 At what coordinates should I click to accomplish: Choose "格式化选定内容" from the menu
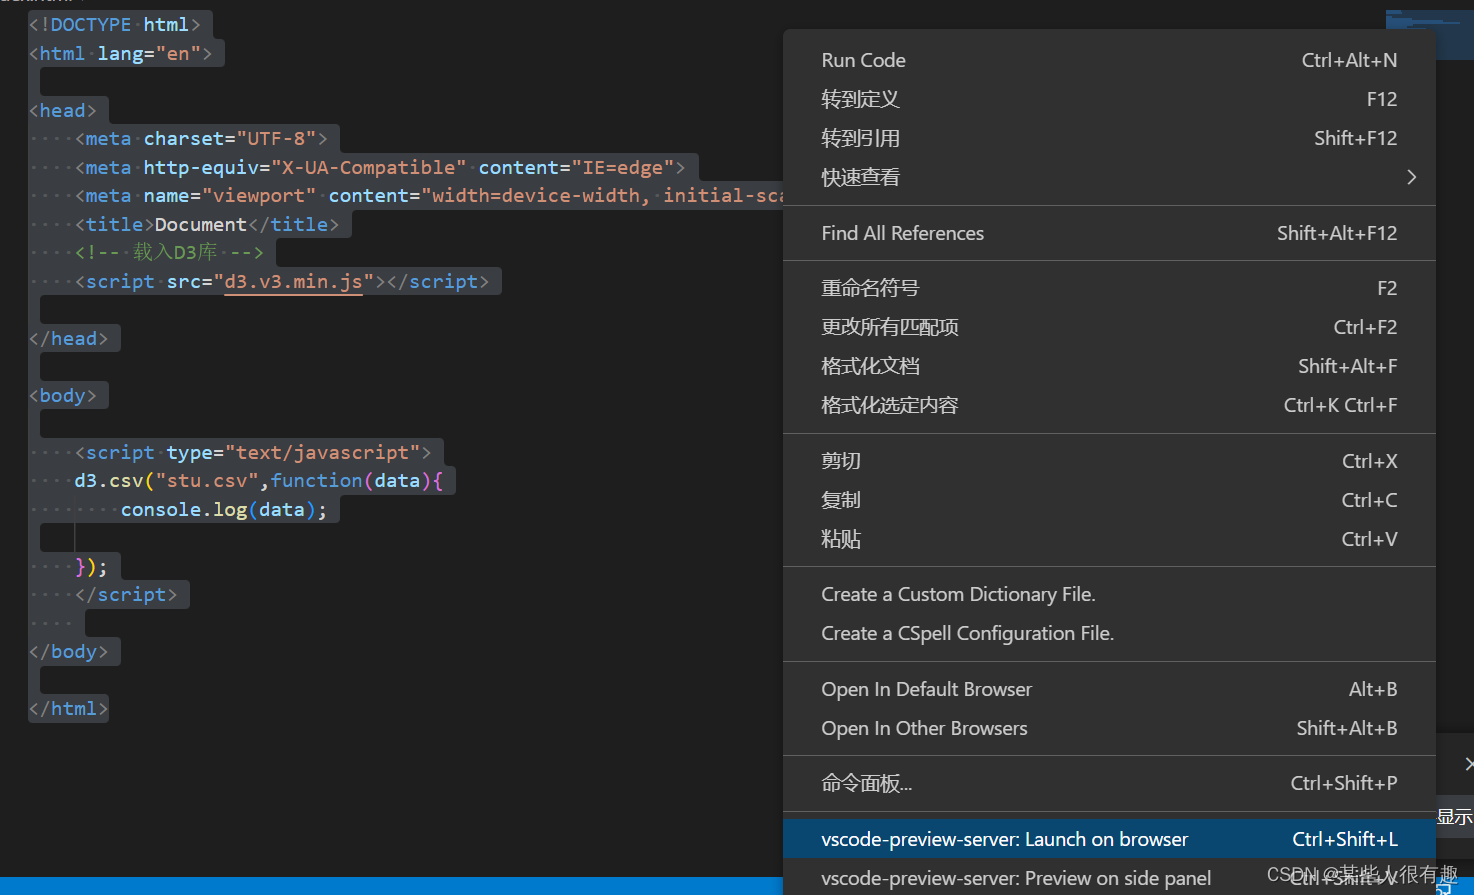[889, 404]
